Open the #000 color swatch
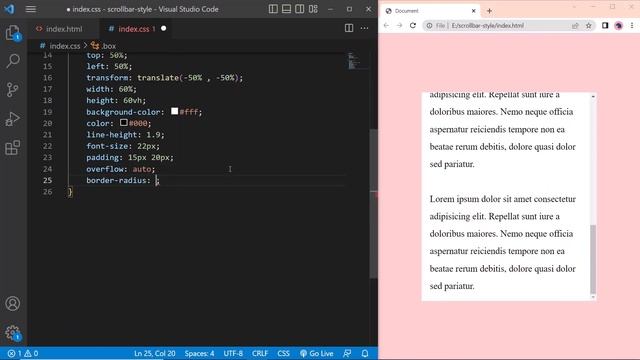Viewport: 640px width, 360px height. click(x=124, y=122)
